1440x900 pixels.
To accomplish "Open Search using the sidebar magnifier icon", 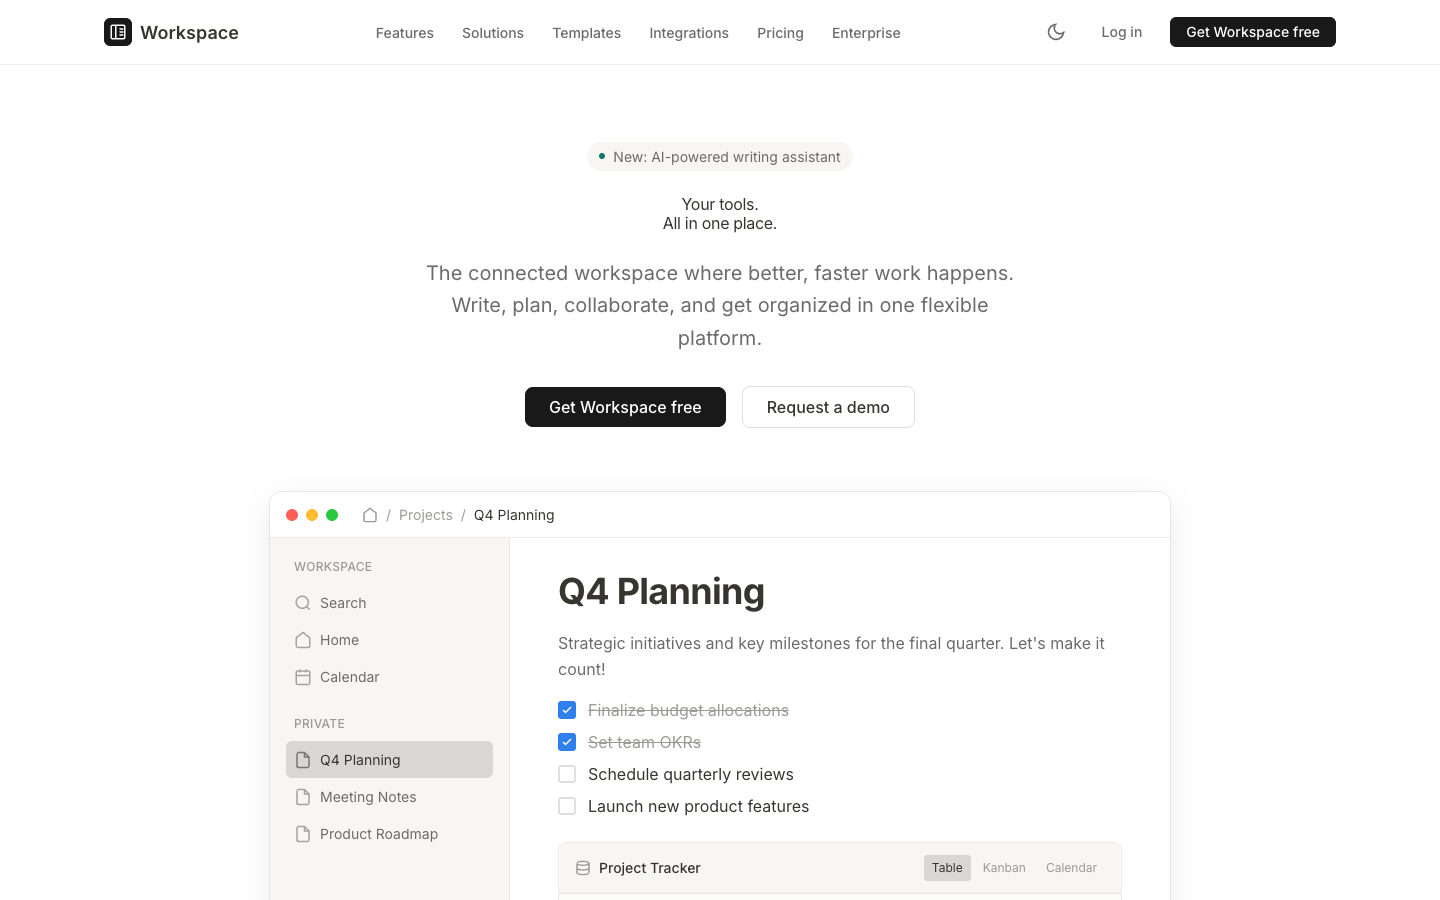I will pyautogui.click(x=303, y=603).
